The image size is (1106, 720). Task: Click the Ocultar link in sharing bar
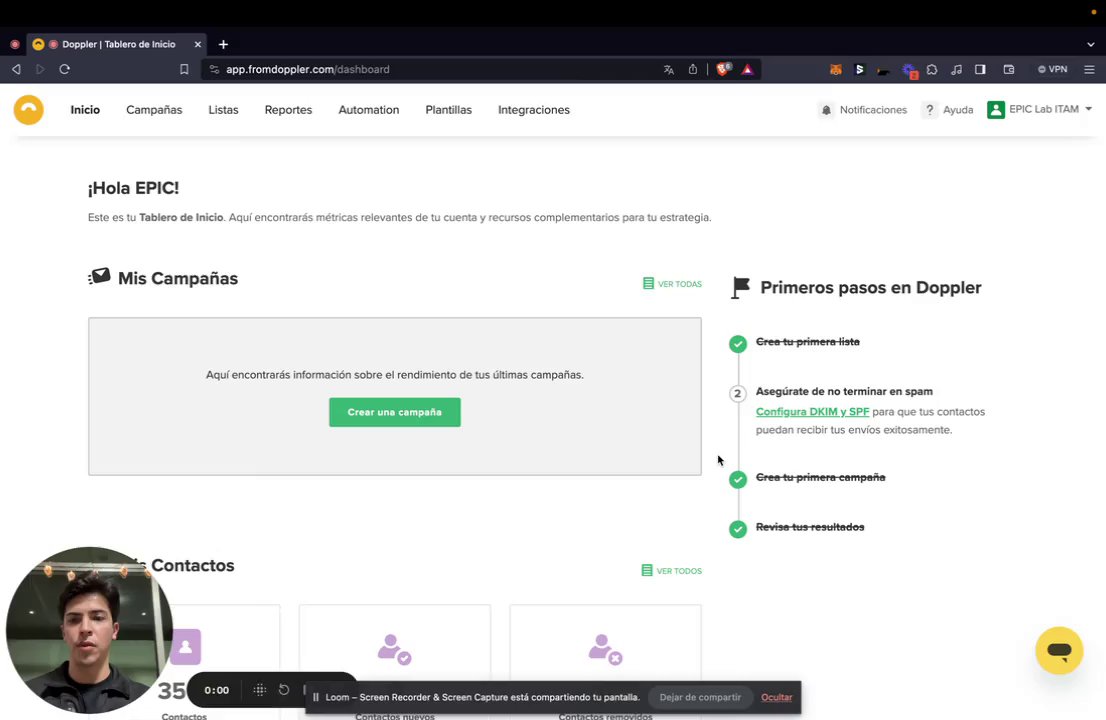tap(777, 697)
